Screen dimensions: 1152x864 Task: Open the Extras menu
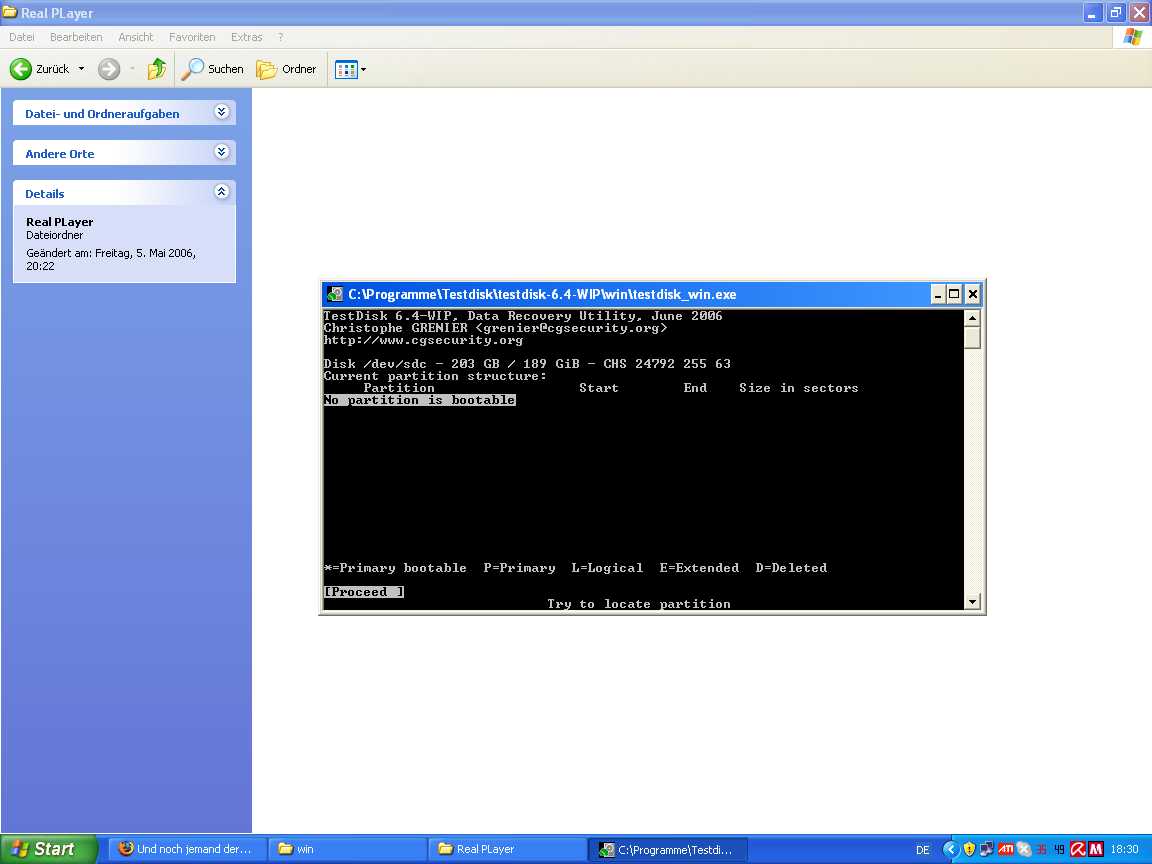[247, 37]
